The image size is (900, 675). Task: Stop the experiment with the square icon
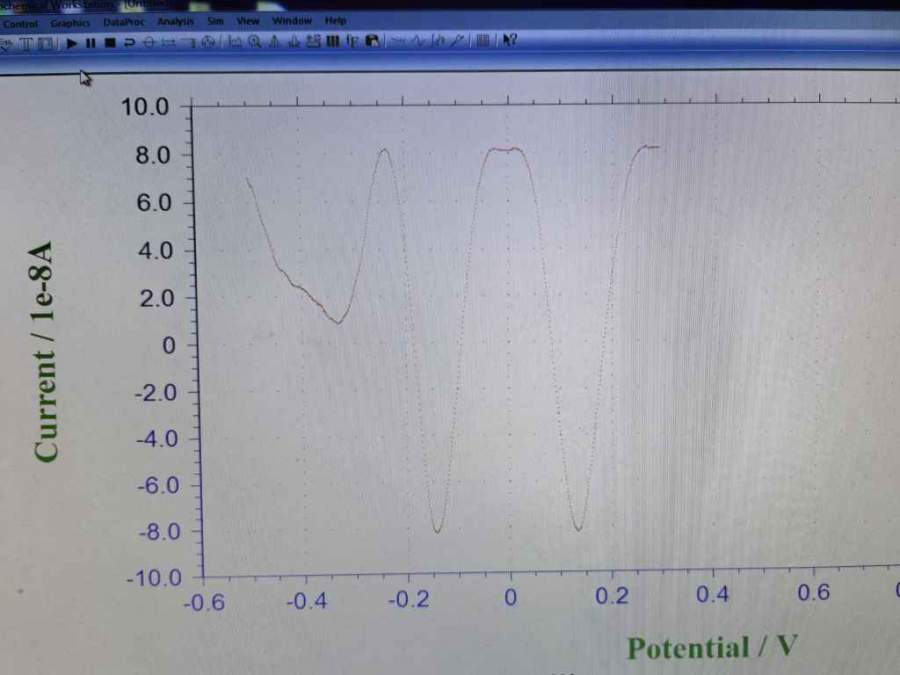coord(110,43)
